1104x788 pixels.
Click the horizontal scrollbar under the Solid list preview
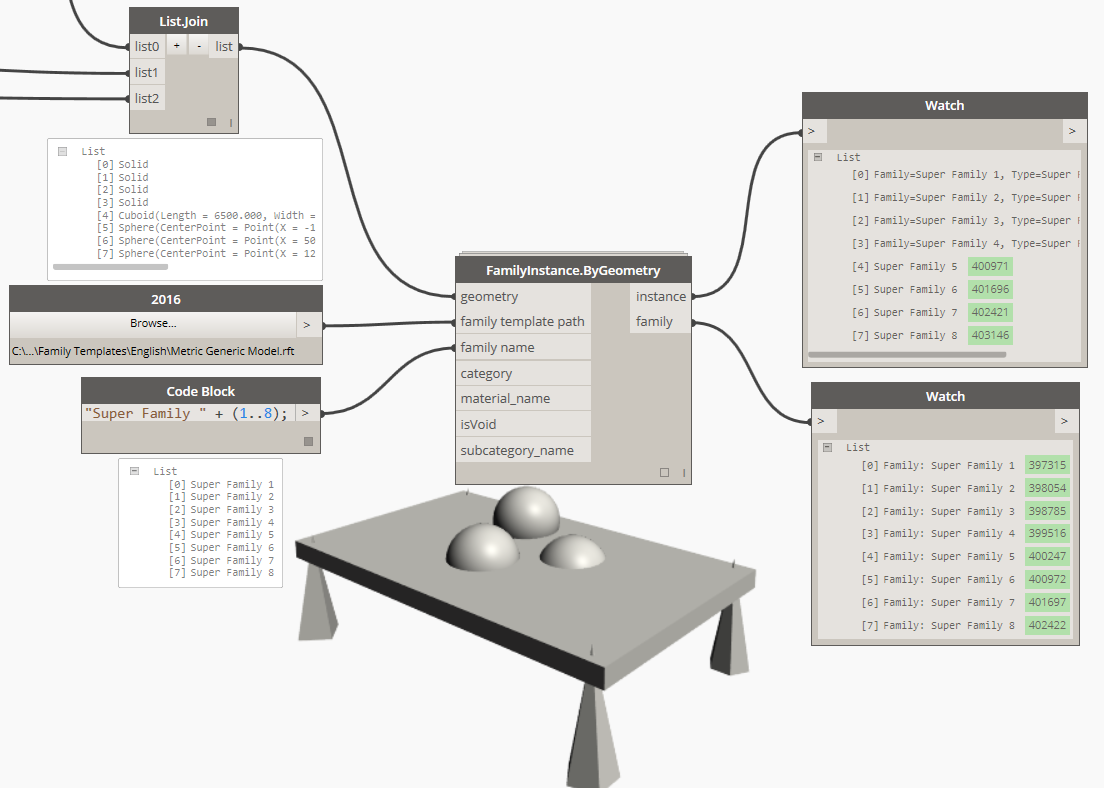[110, 267]
